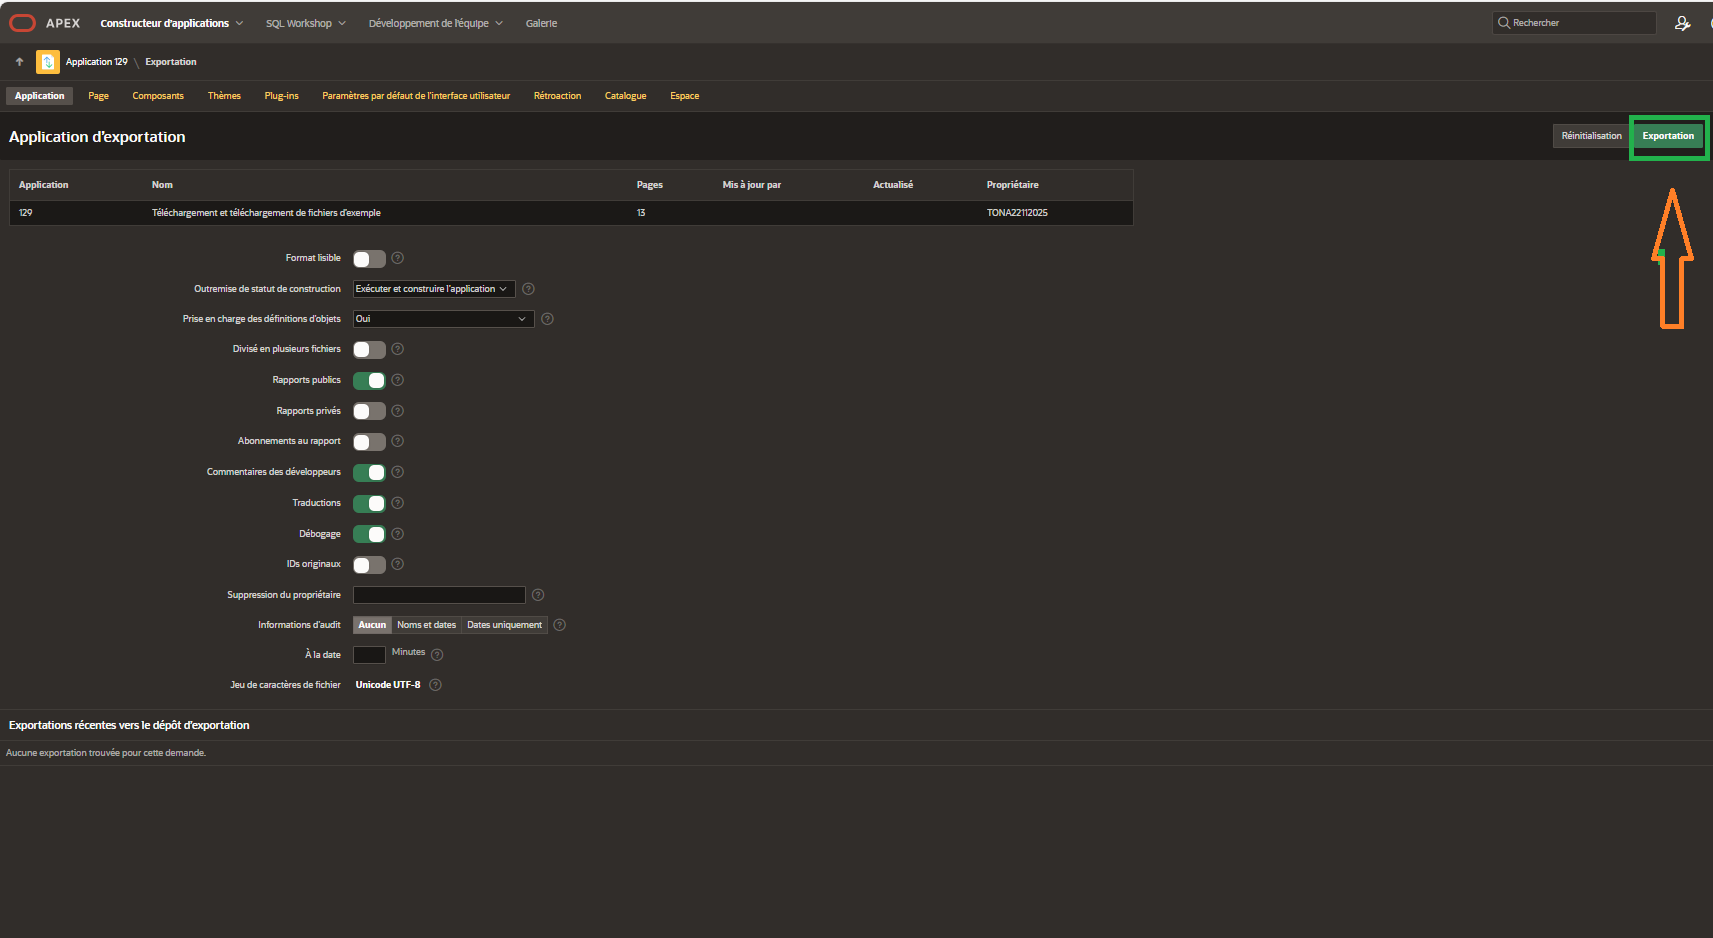The width and height of the screenshot is (1713, 938).
Task: Click the Oracle APEX logo icon
Action: [22, 23]
